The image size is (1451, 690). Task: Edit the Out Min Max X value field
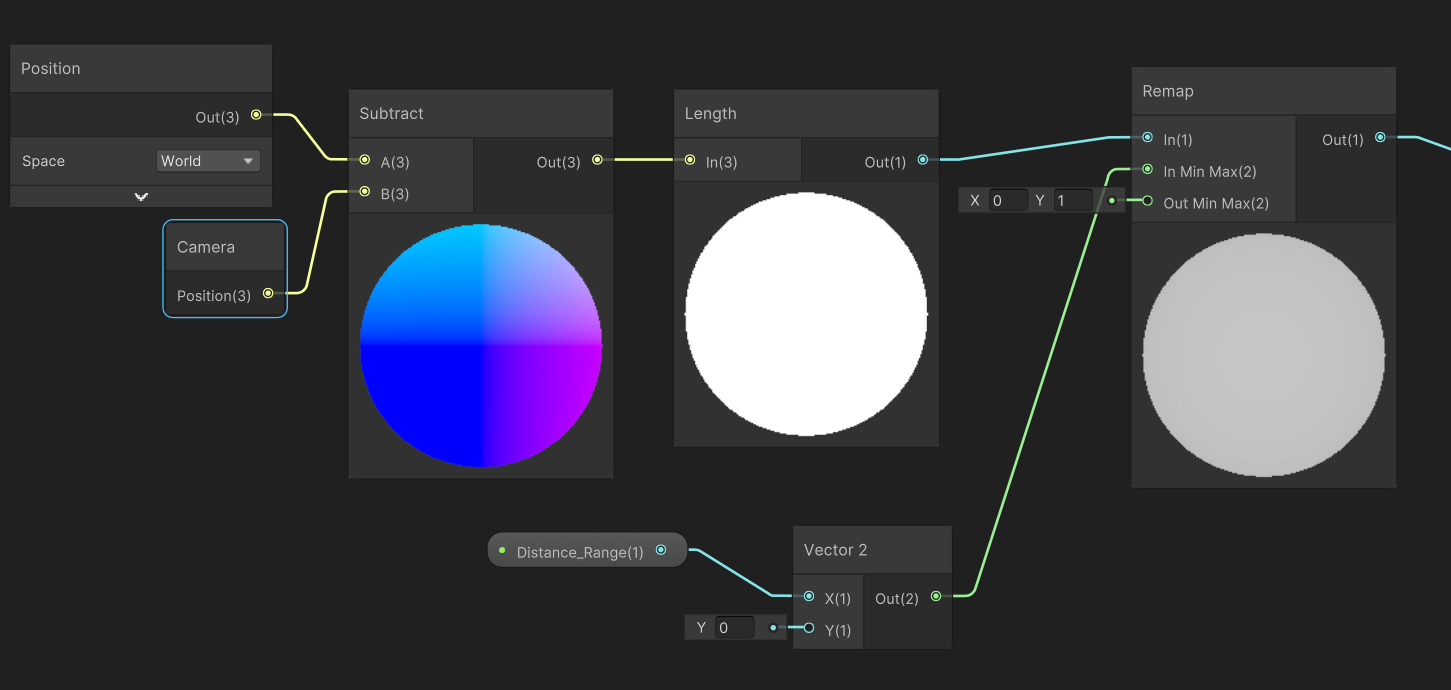coord(1008,201)
